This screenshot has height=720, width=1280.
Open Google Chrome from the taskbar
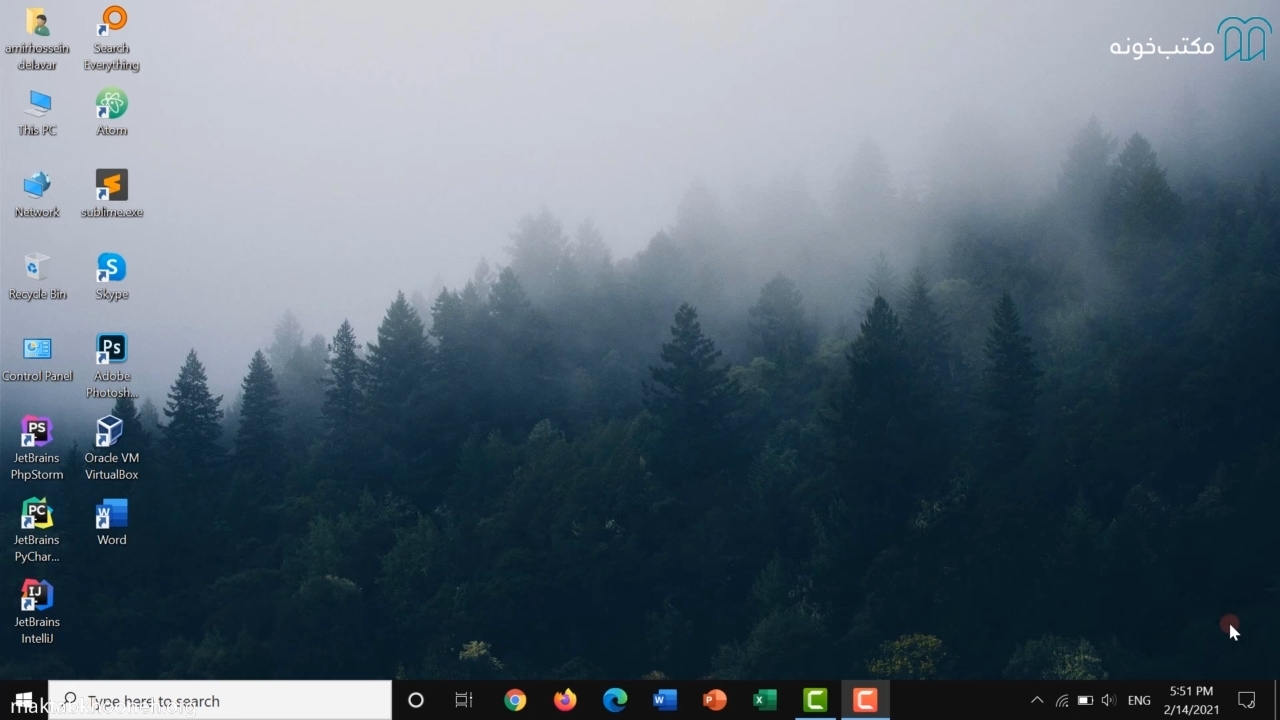pos(515,700)
